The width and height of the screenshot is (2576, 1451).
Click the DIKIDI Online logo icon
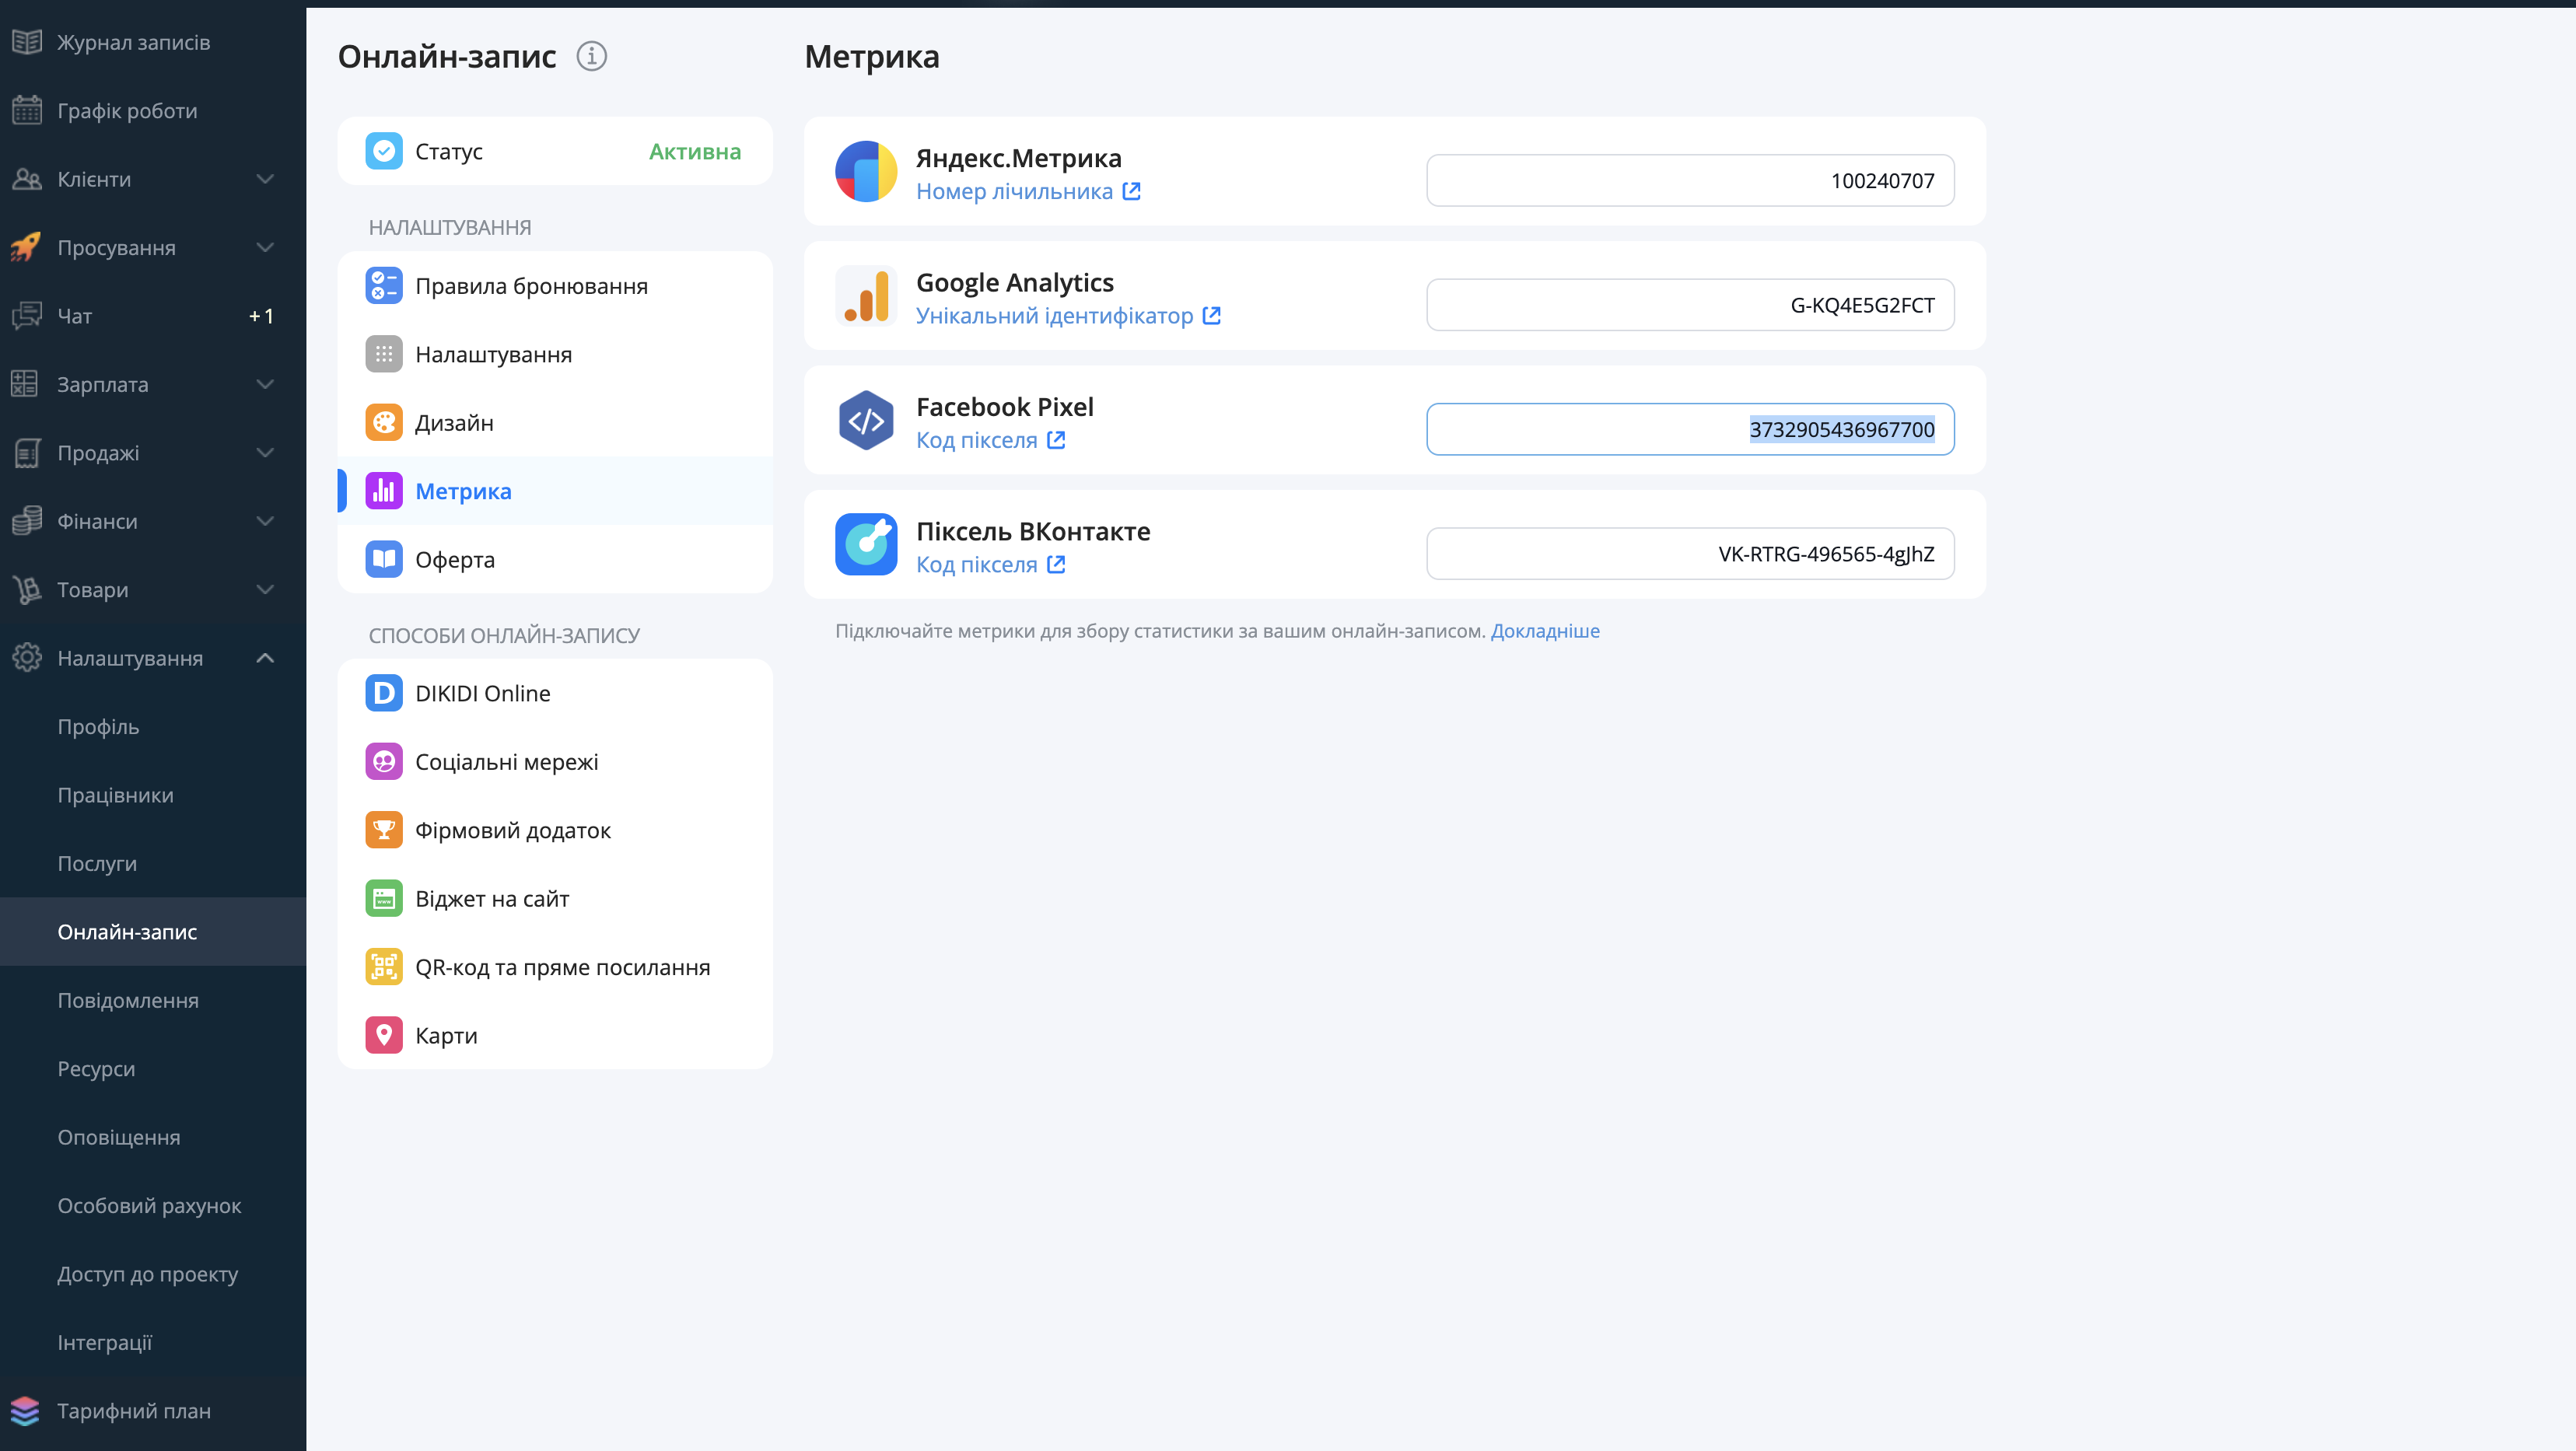click(384, 693)
